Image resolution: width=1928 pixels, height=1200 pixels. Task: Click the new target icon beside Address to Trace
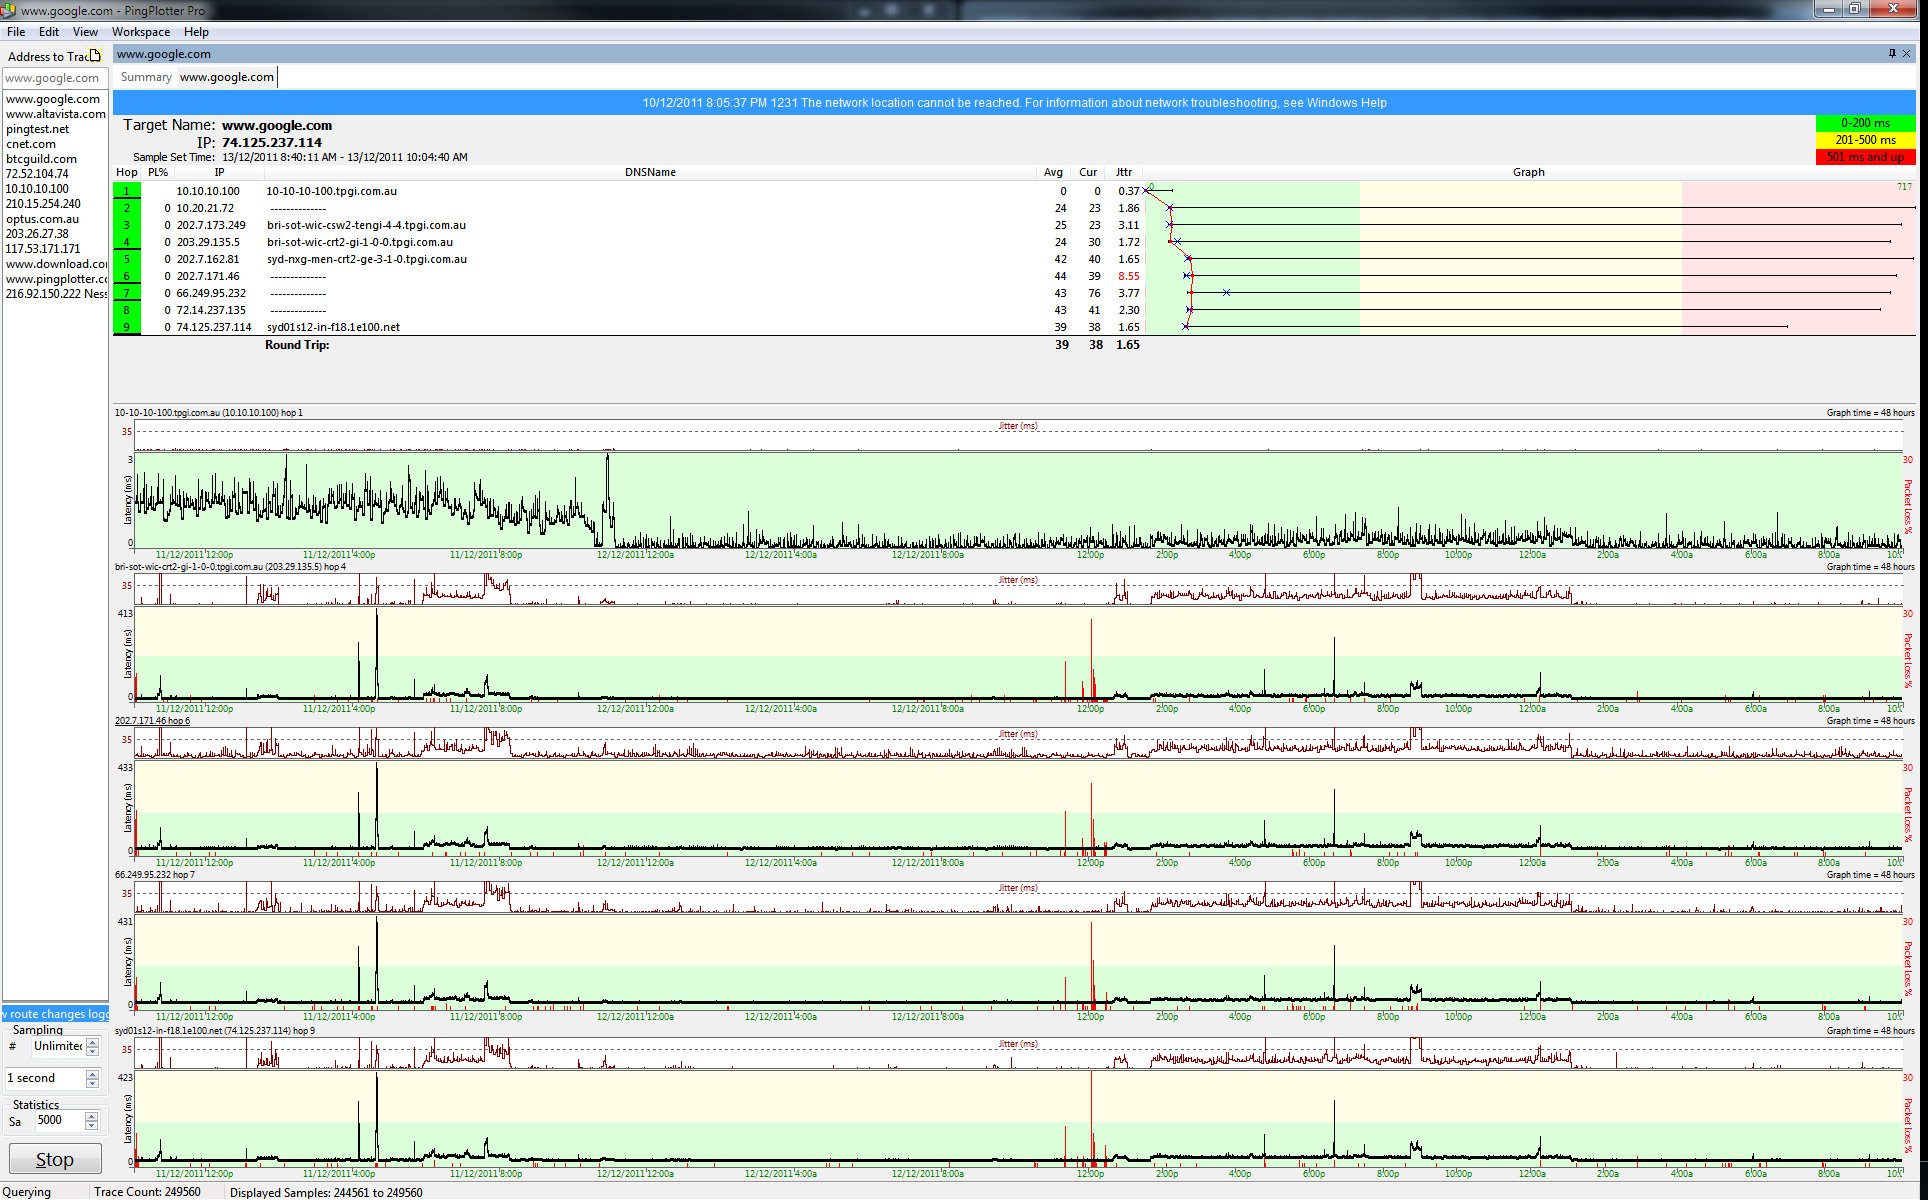tap(95, 55)
